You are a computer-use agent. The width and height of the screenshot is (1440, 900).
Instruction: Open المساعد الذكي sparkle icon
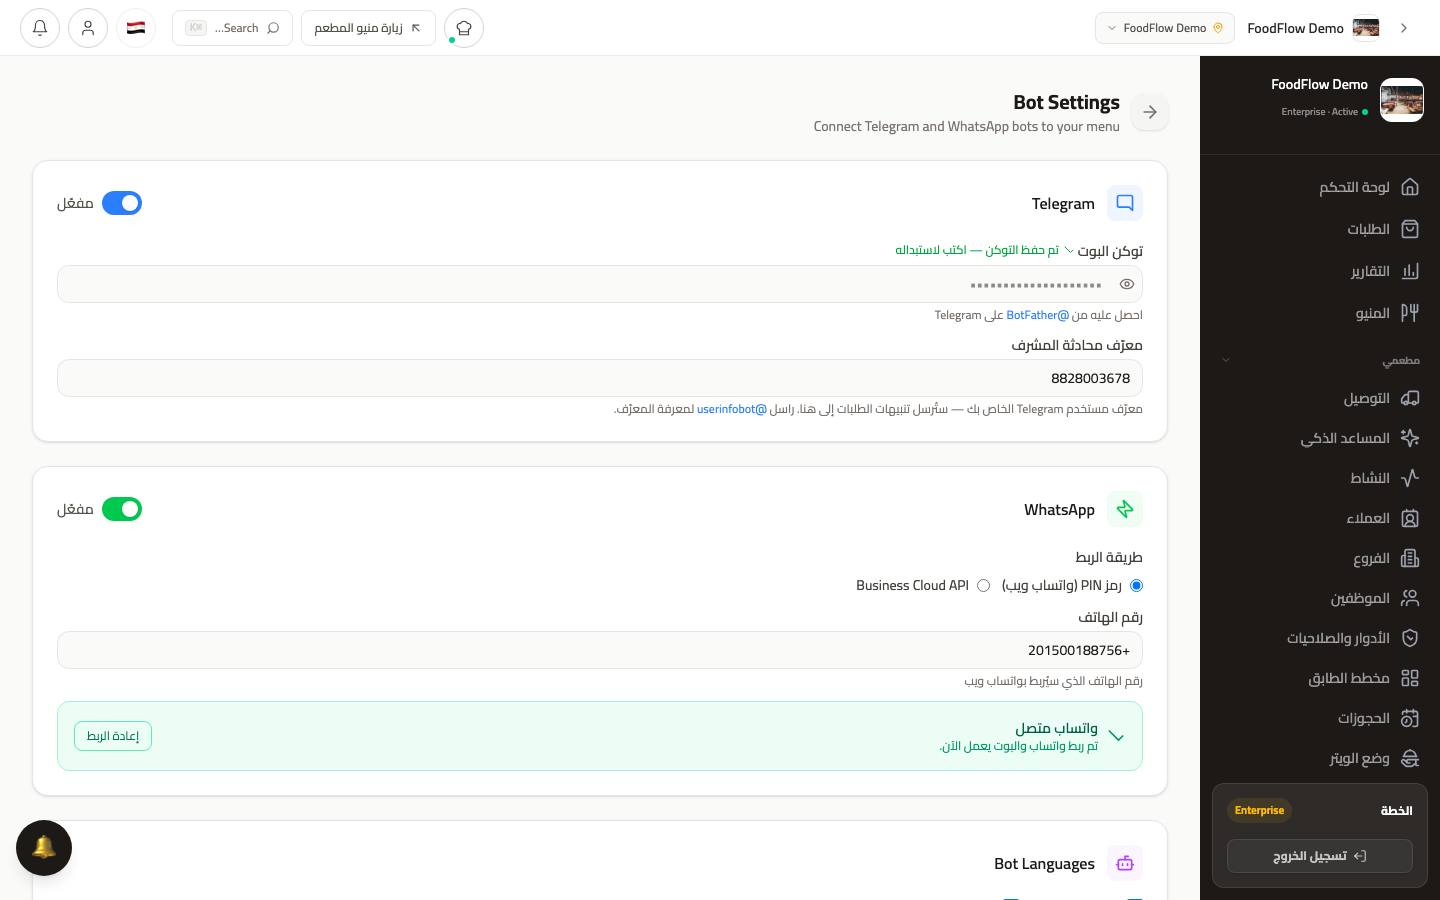pos(1410,438)
